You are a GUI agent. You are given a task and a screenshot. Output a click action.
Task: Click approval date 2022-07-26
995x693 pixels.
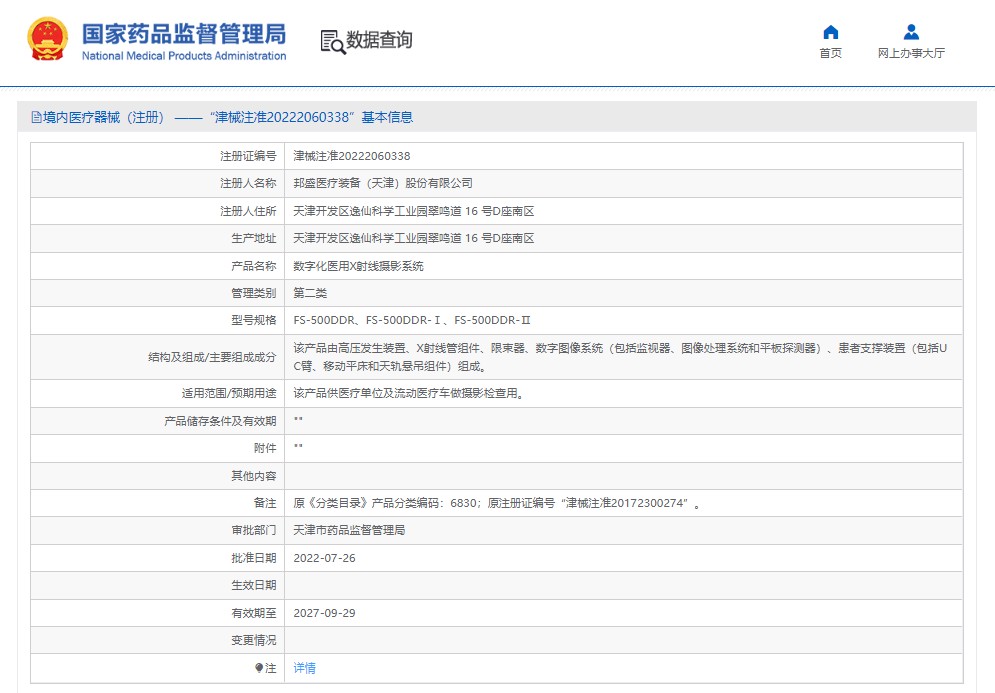(324, 558)
